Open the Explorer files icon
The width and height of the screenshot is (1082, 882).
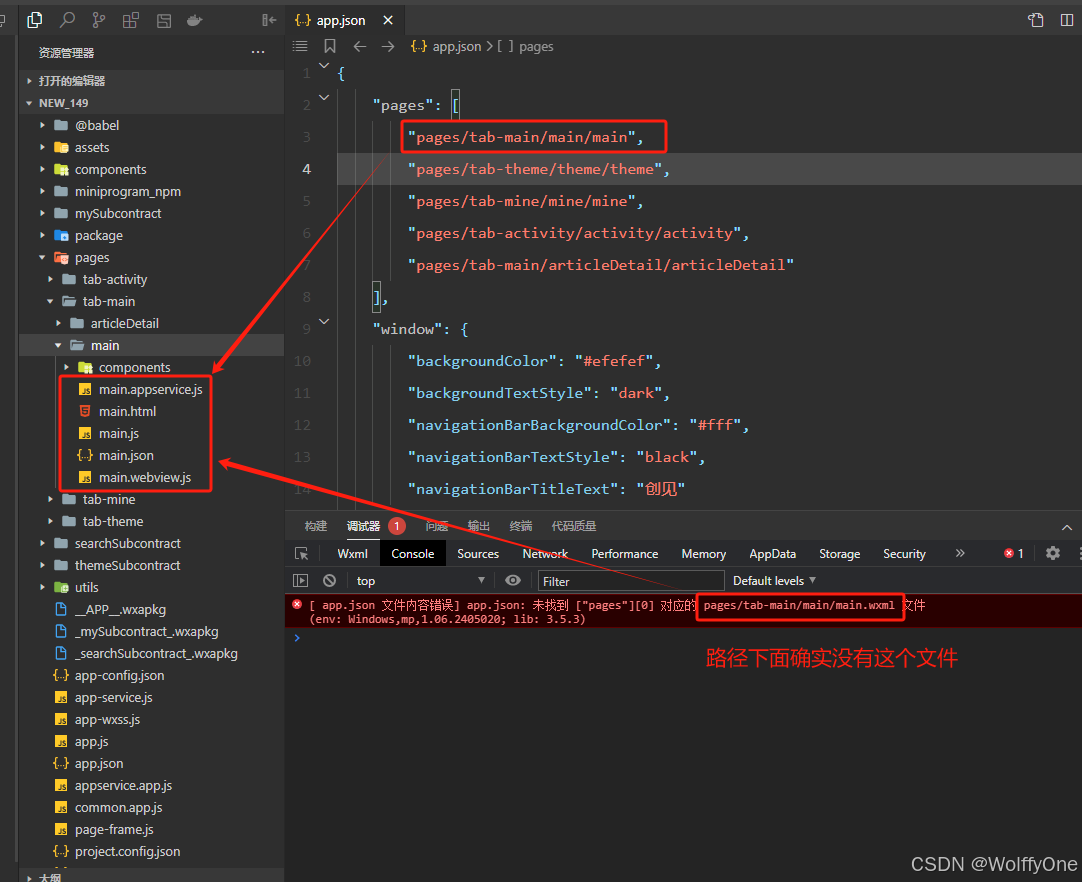(35, 20)
